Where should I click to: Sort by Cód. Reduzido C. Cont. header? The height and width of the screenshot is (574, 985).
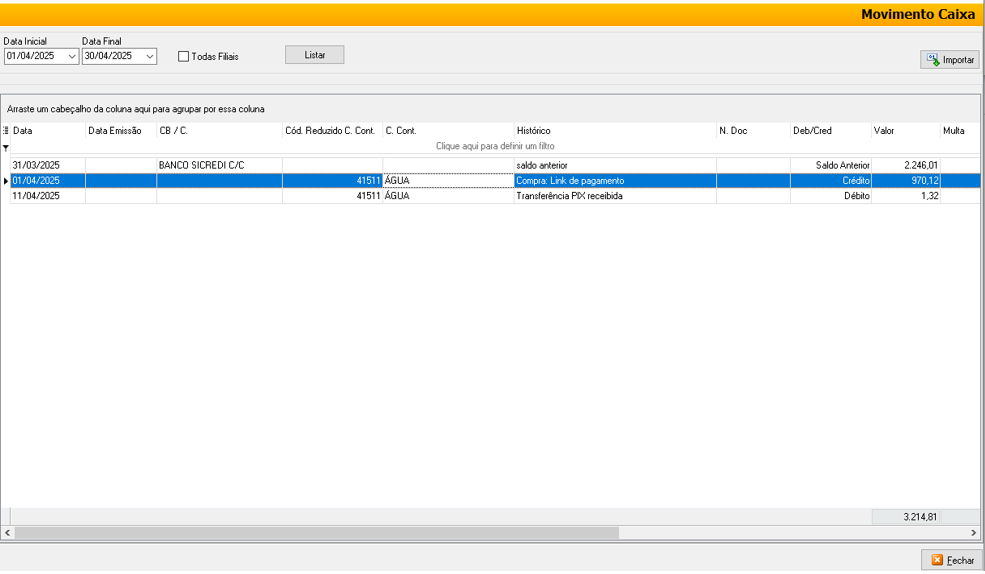pos(332,131)
